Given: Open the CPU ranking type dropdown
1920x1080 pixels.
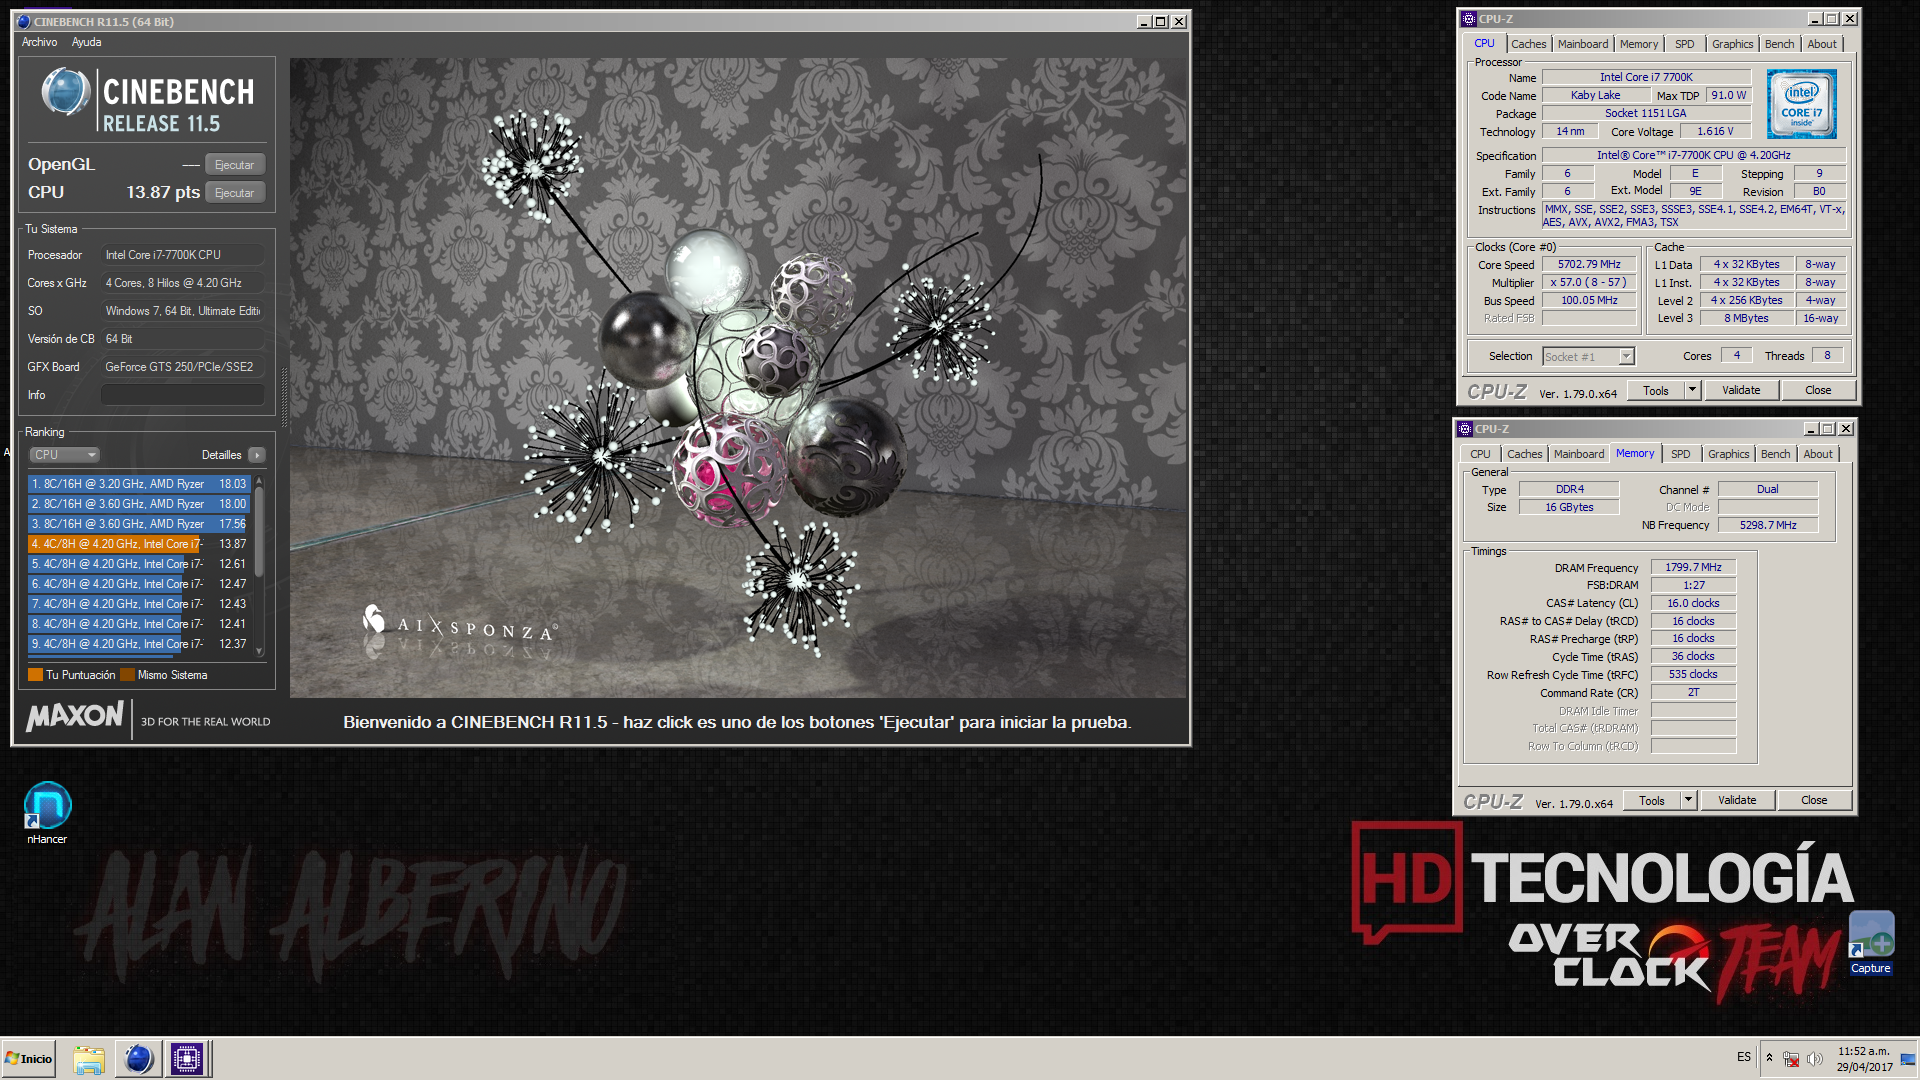Looking at the screenshot, I should point(65,455).
